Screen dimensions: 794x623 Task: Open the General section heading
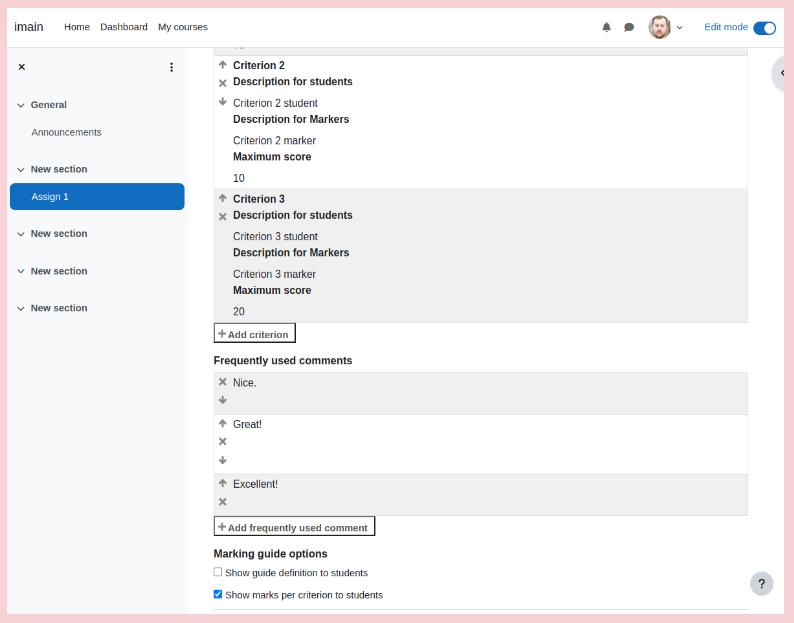point(49,105)
